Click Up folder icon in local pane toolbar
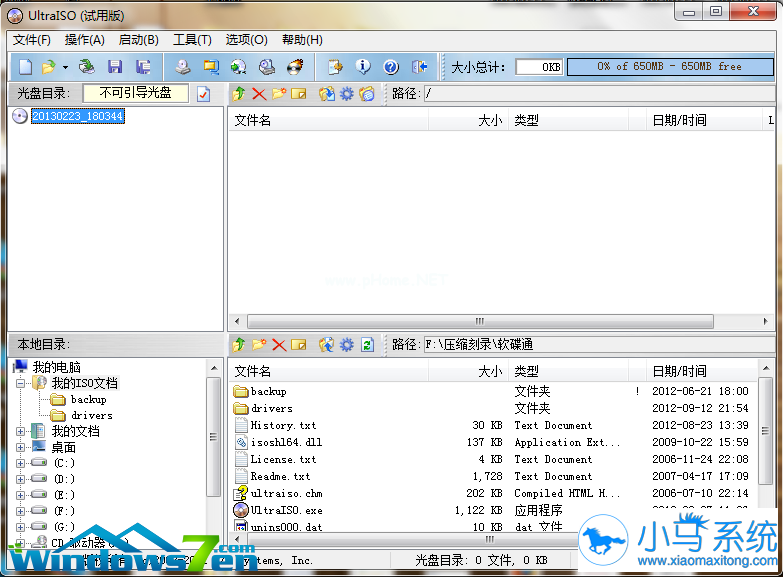The image size is (783, 577). click(239, 345)
